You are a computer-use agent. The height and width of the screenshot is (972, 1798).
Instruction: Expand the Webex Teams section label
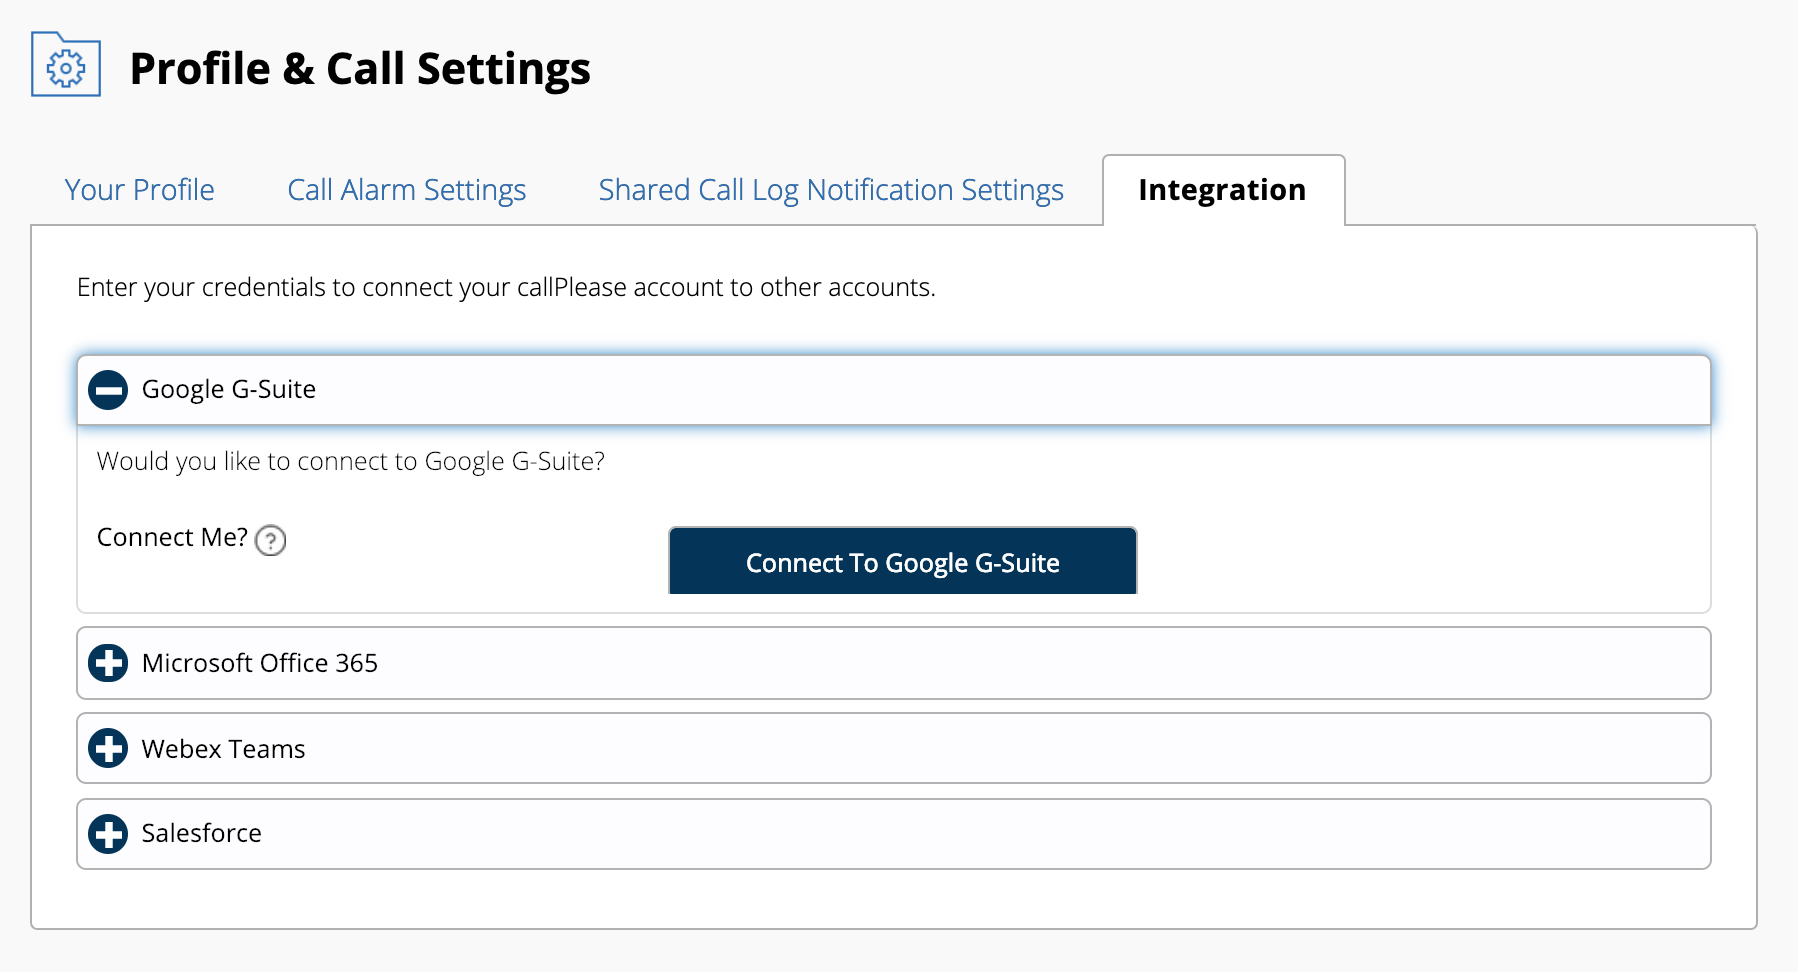[223, 749]
